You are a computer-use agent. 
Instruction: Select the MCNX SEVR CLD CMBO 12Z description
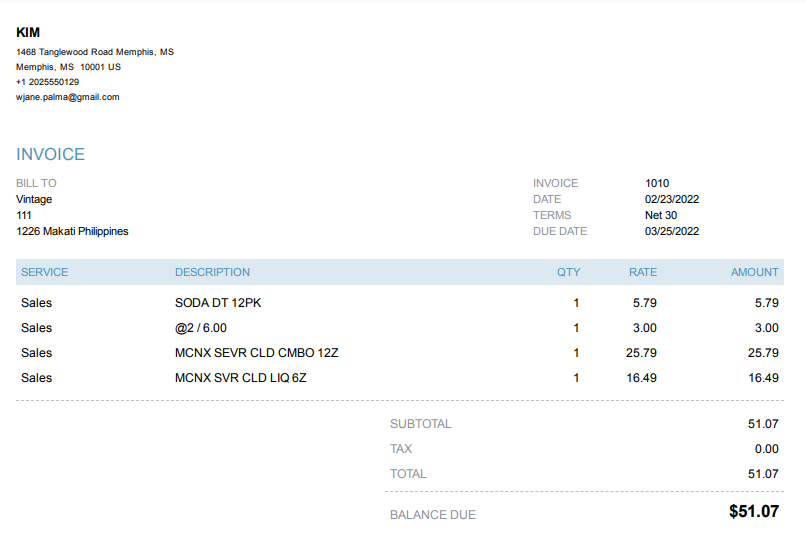tap(257, 353)
